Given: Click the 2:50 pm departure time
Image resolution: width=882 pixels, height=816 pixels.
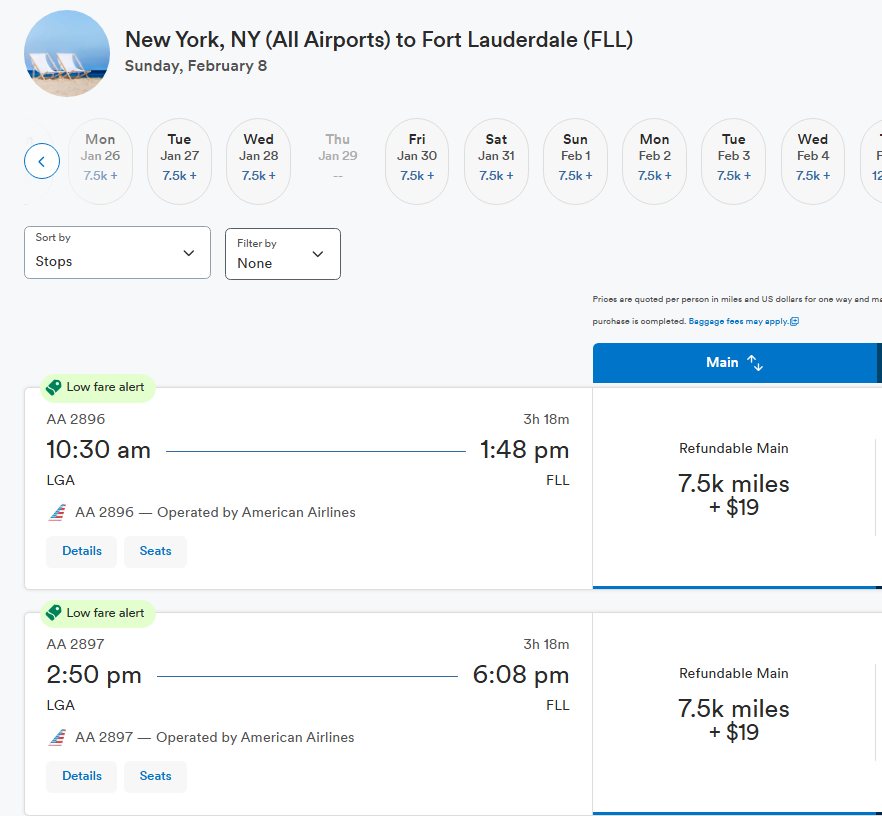Looking at the screenshot, I should pyautogui.click(x=94, y=675).
